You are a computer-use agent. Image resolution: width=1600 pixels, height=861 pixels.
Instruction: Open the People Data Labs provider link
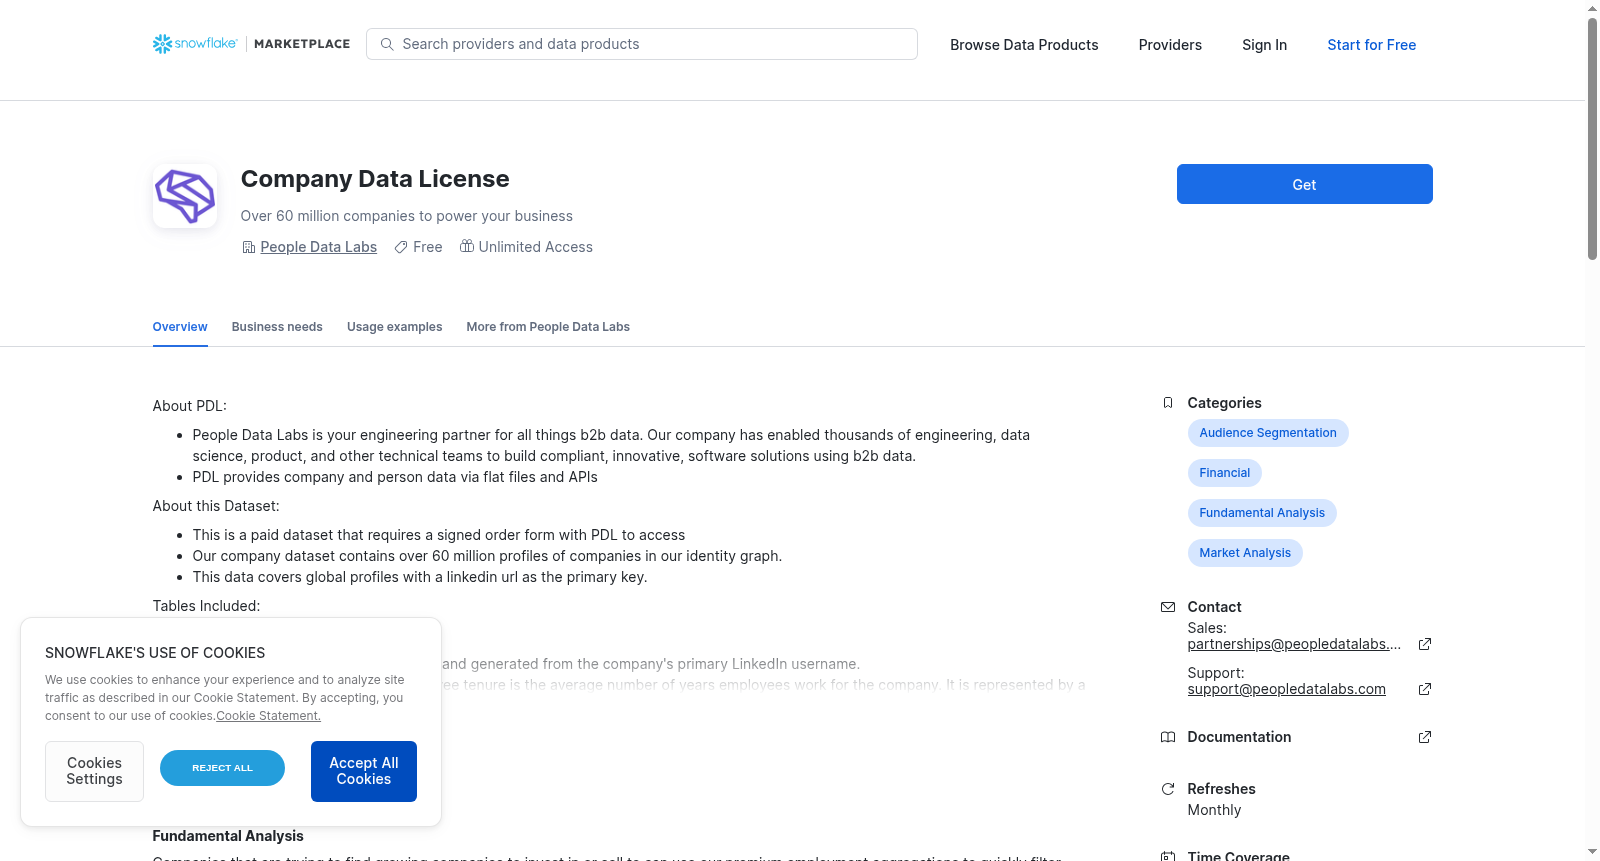[x=318, y=247]
